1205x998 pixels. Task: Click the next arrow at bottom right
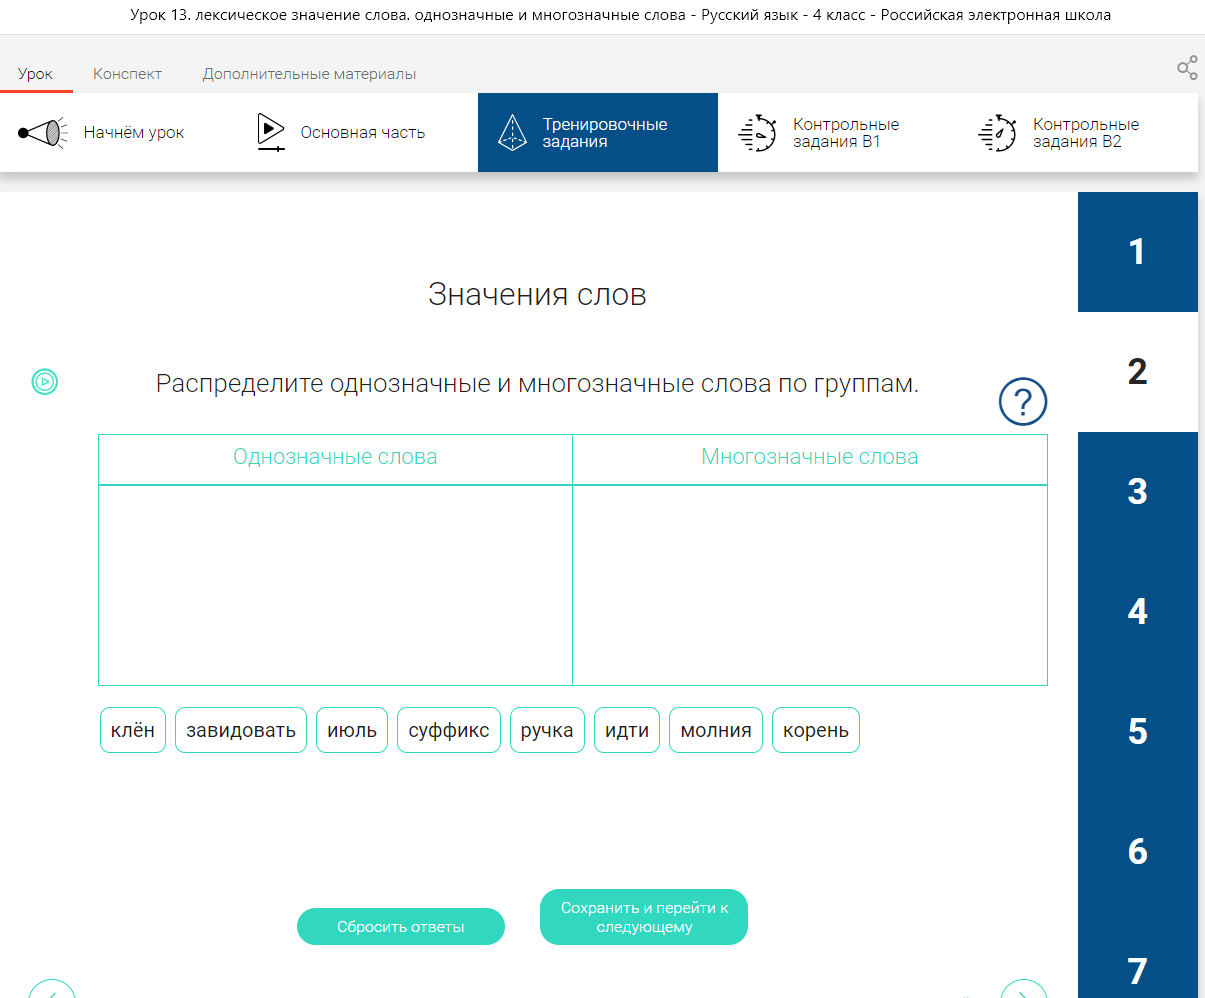(x=1023, y=990)
